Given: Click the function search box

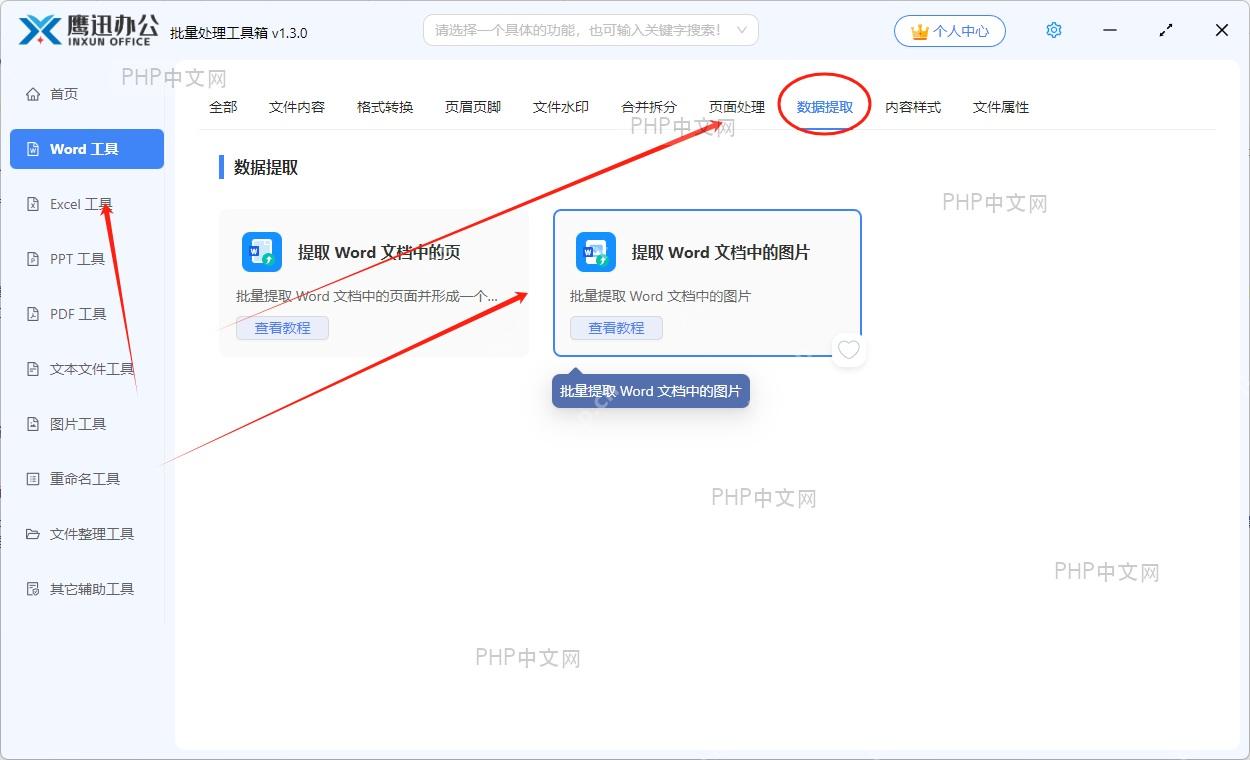Looking at the screenshot, I should point(590,30).
